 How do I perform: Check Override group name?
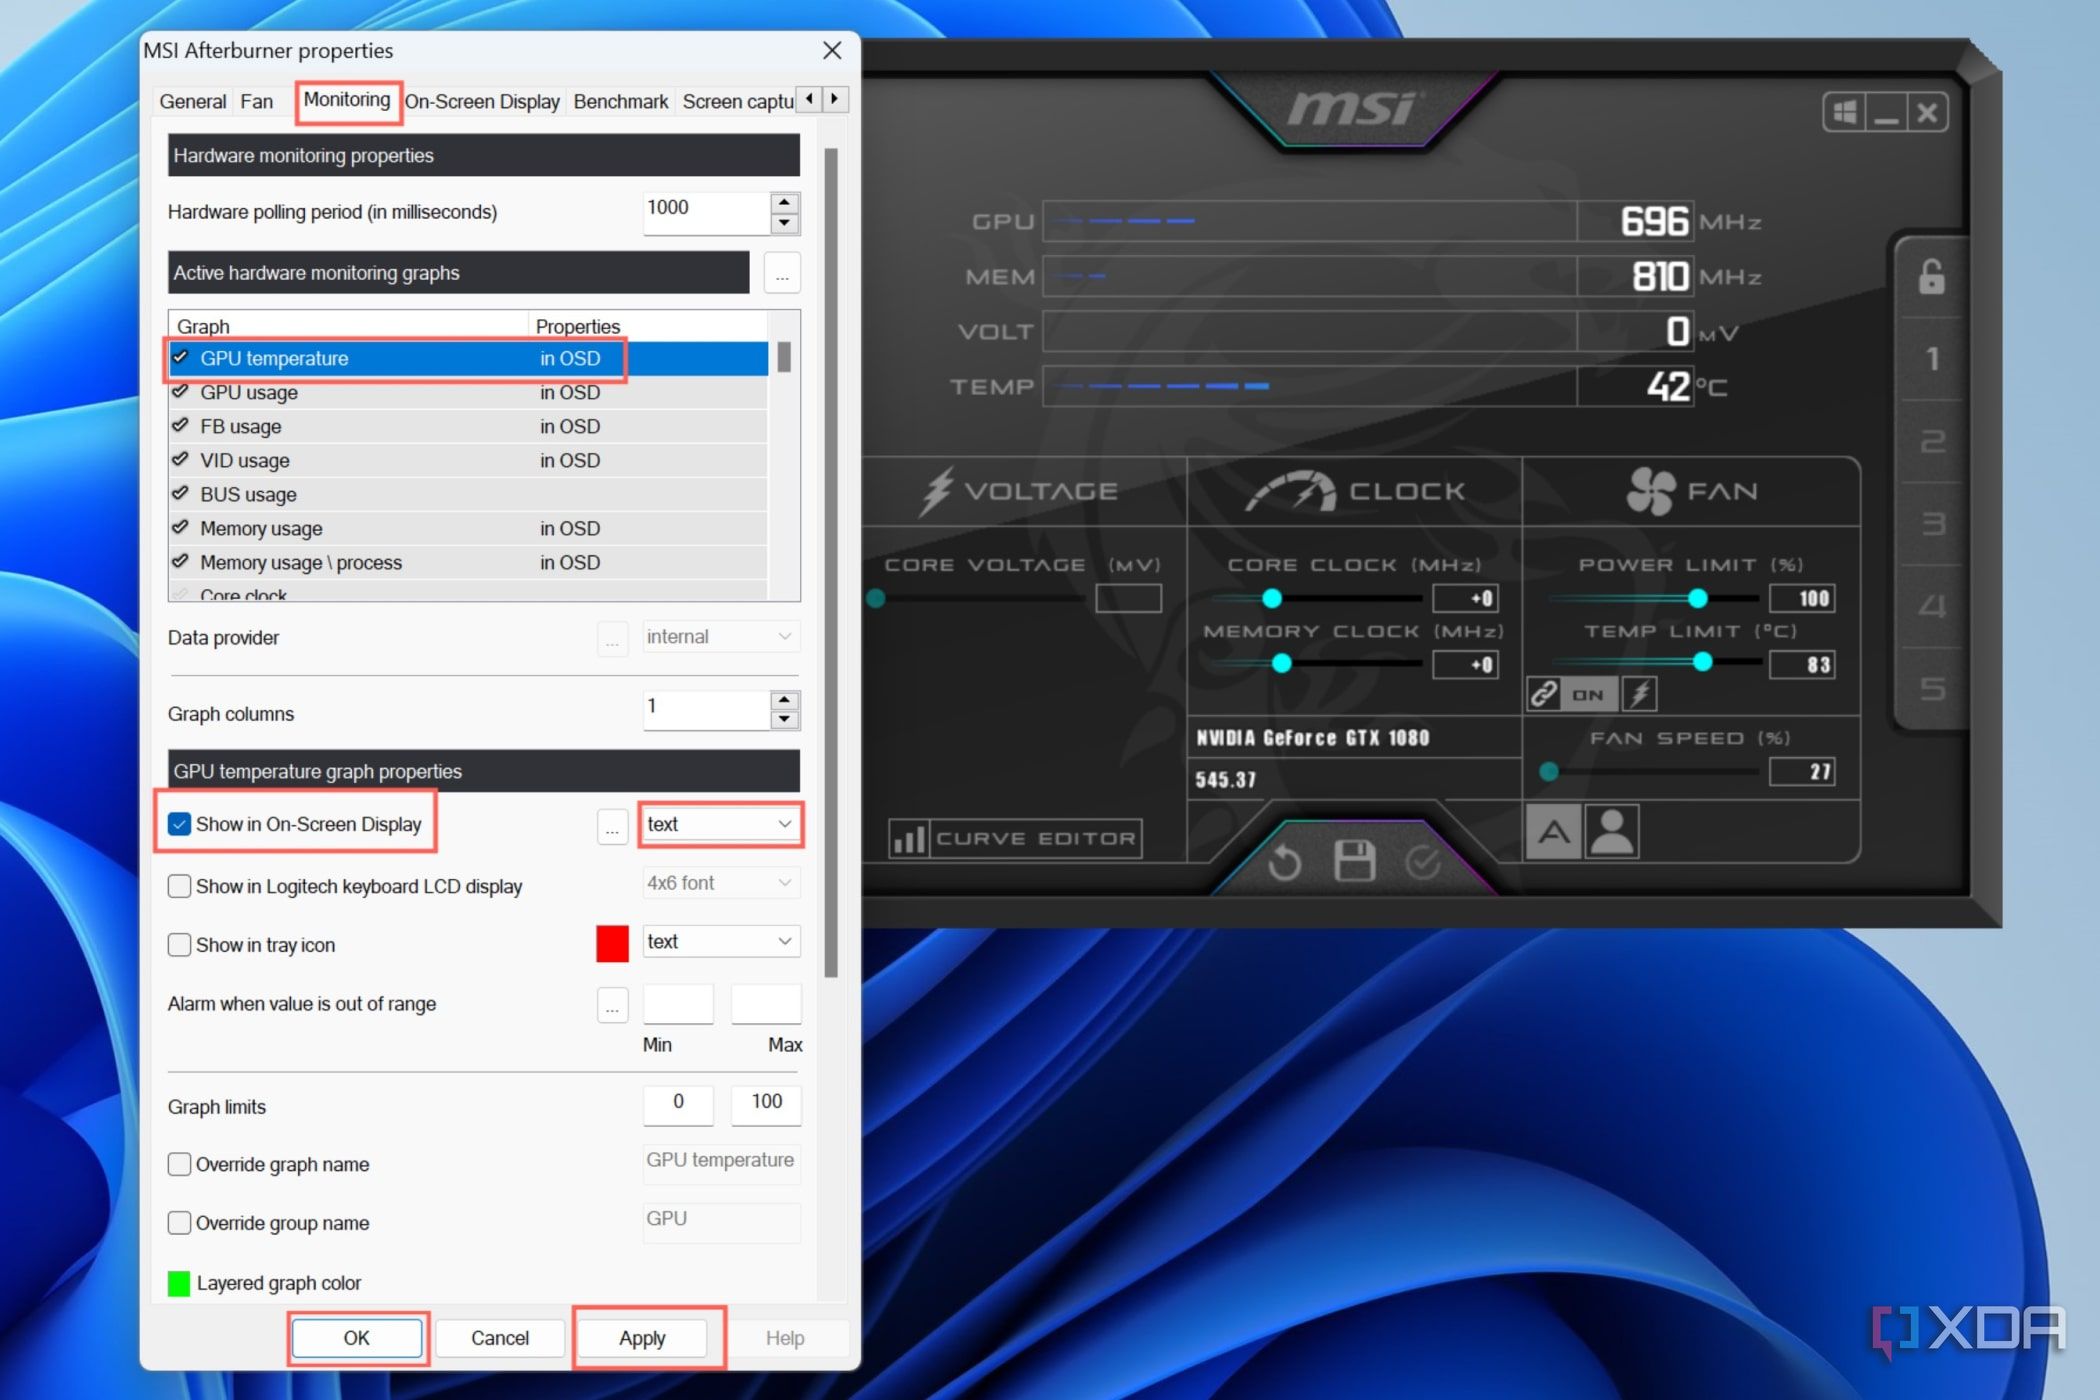(179, 1223)
